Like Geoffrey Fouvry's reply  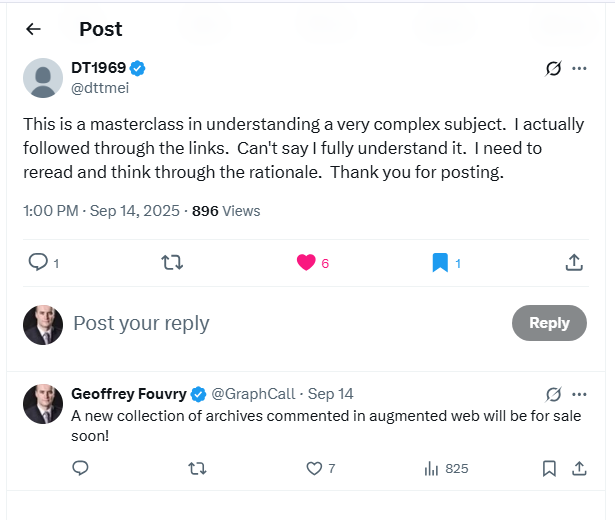[314, 468]
